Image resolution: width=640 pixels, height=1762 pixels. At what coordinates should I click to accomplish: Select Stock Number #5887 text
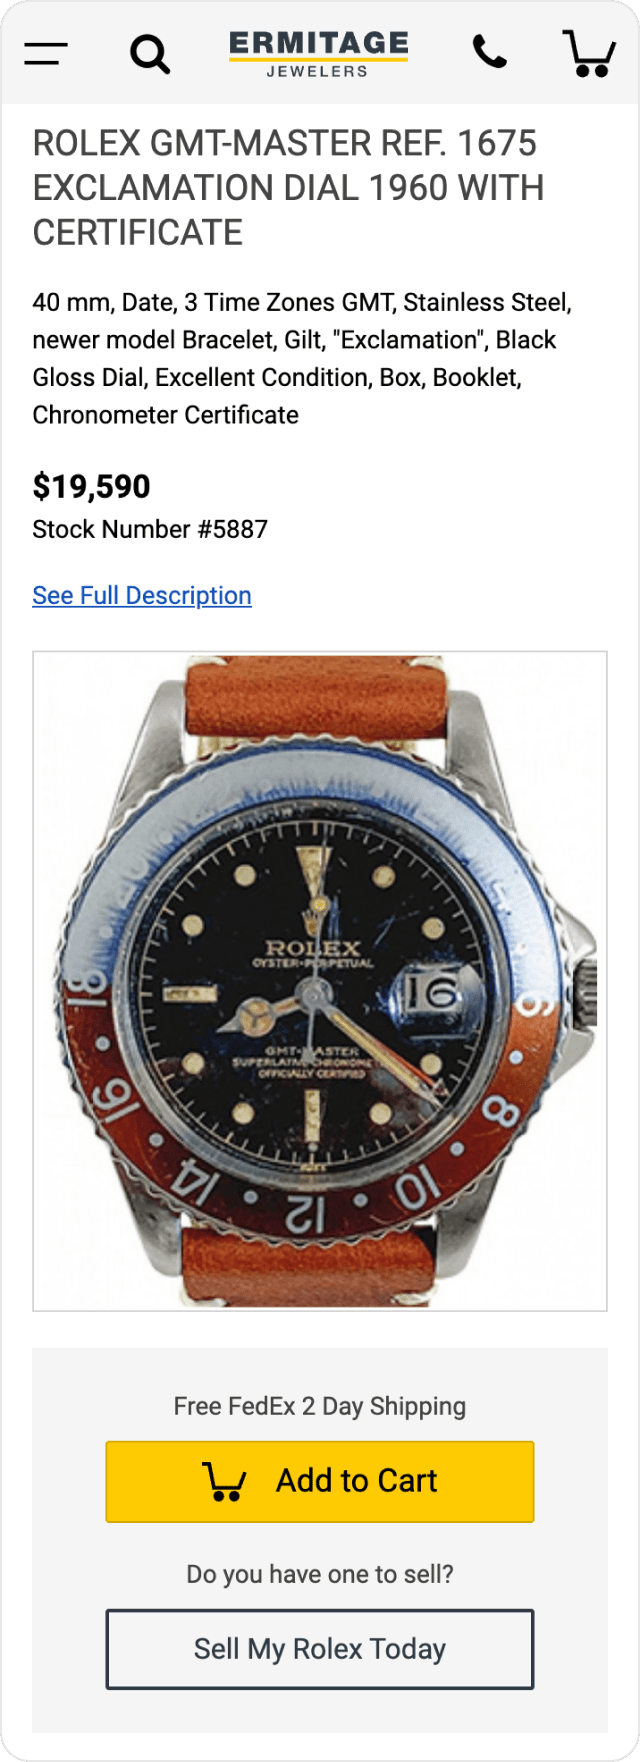coord(150,529)
